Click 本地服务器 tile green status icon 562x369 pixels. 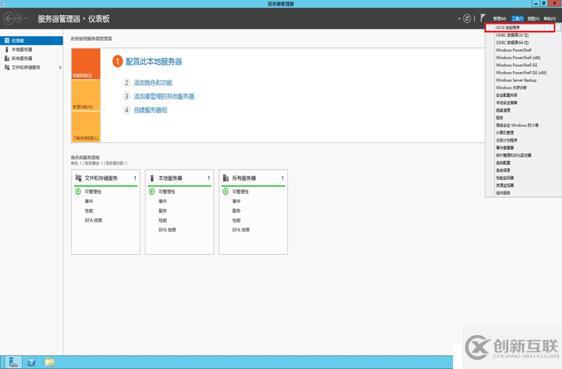point(152,192)
